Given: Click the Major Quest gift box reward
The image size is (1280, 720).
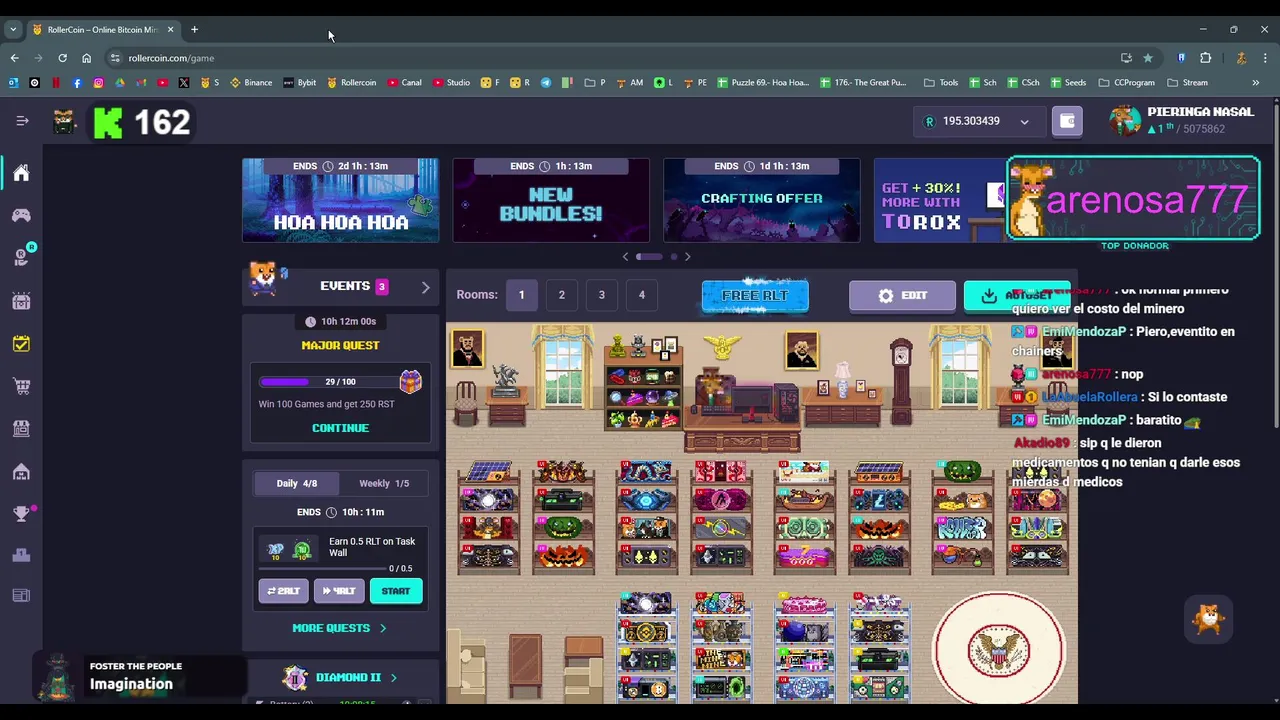Looking at the screenshot, I should 410,381.
